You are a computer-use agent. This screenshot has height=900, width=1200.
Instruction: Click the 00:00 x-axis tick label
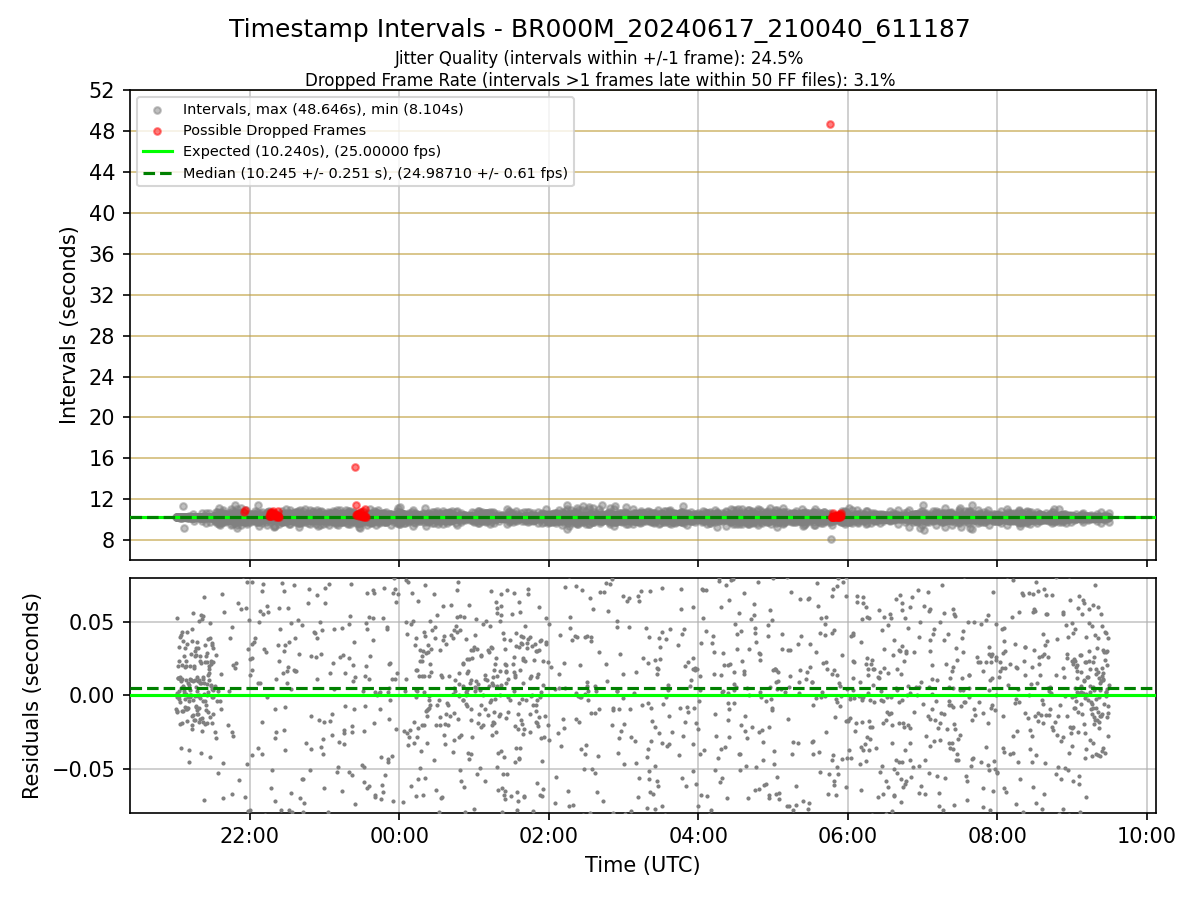point(399,834)
